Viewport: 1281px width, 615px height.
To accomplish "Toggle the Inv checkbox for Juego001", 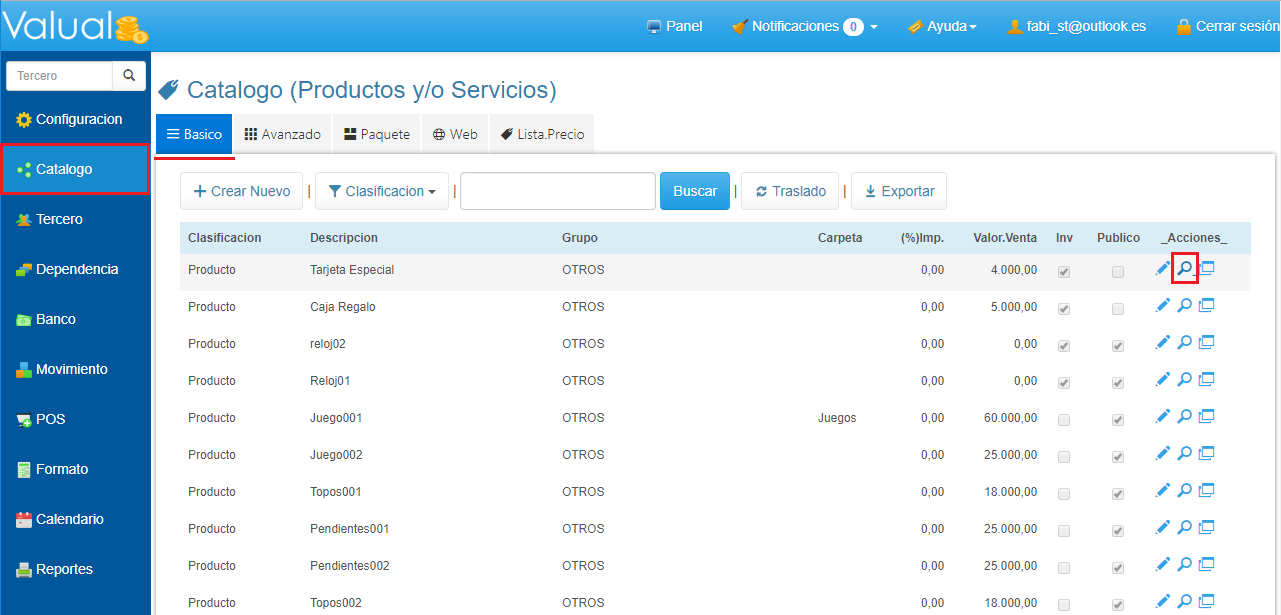I will coord(1064,420).
